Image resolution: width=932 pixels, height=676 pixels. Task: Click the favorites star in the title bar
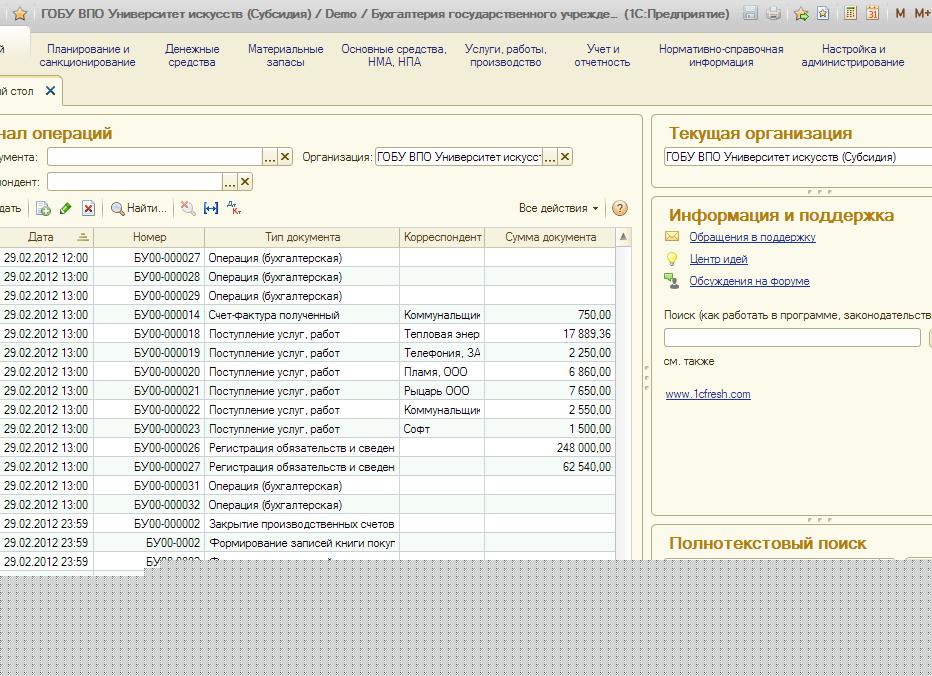click(x=20, y=14)
